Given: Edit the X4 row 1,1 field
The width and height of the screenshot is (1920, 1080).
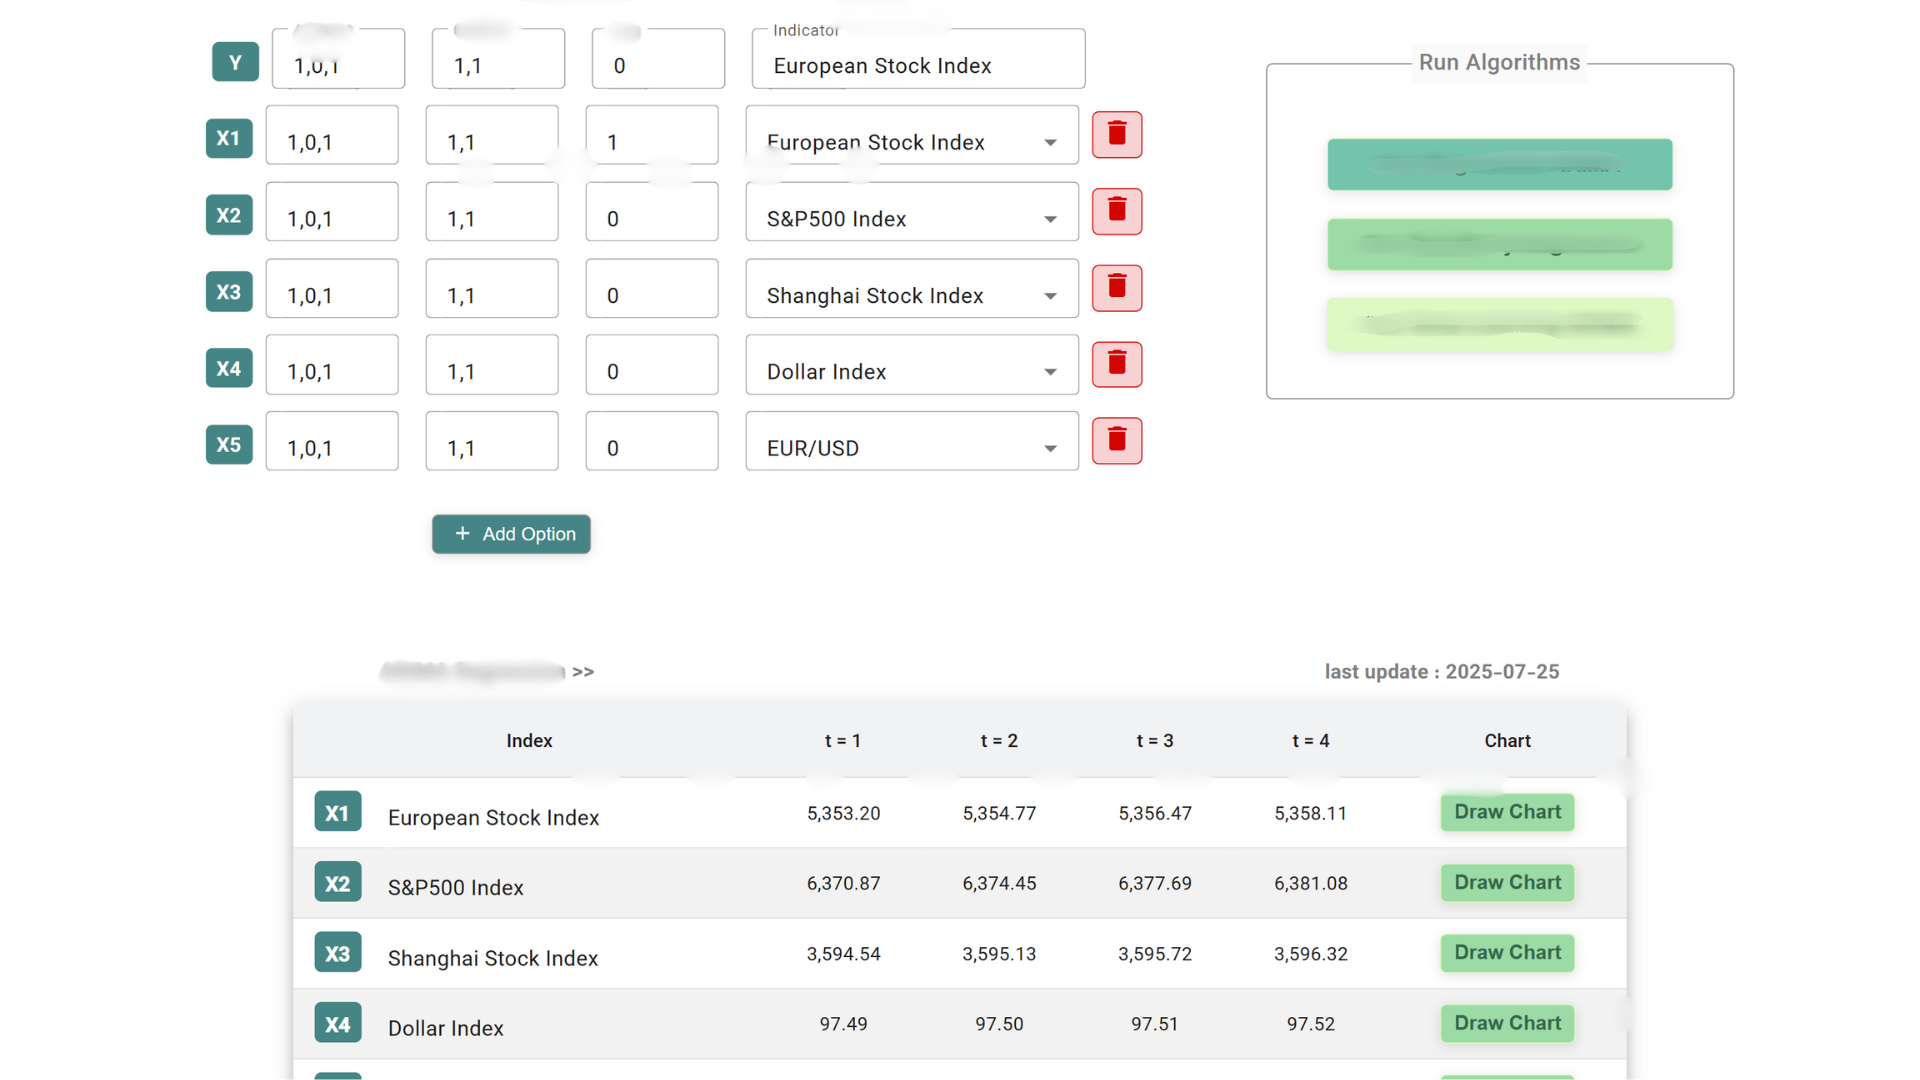Looking at the screenshot, I should click(x=492, y=364).
